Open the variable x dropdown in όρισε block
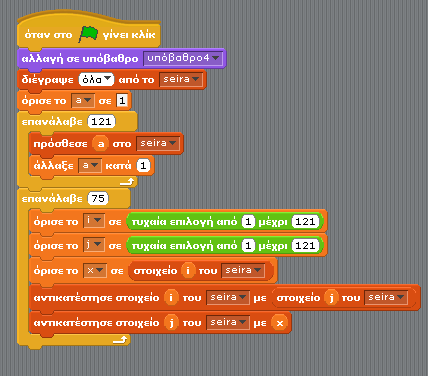This screenshot has width=428, height=376. (95, 271)
